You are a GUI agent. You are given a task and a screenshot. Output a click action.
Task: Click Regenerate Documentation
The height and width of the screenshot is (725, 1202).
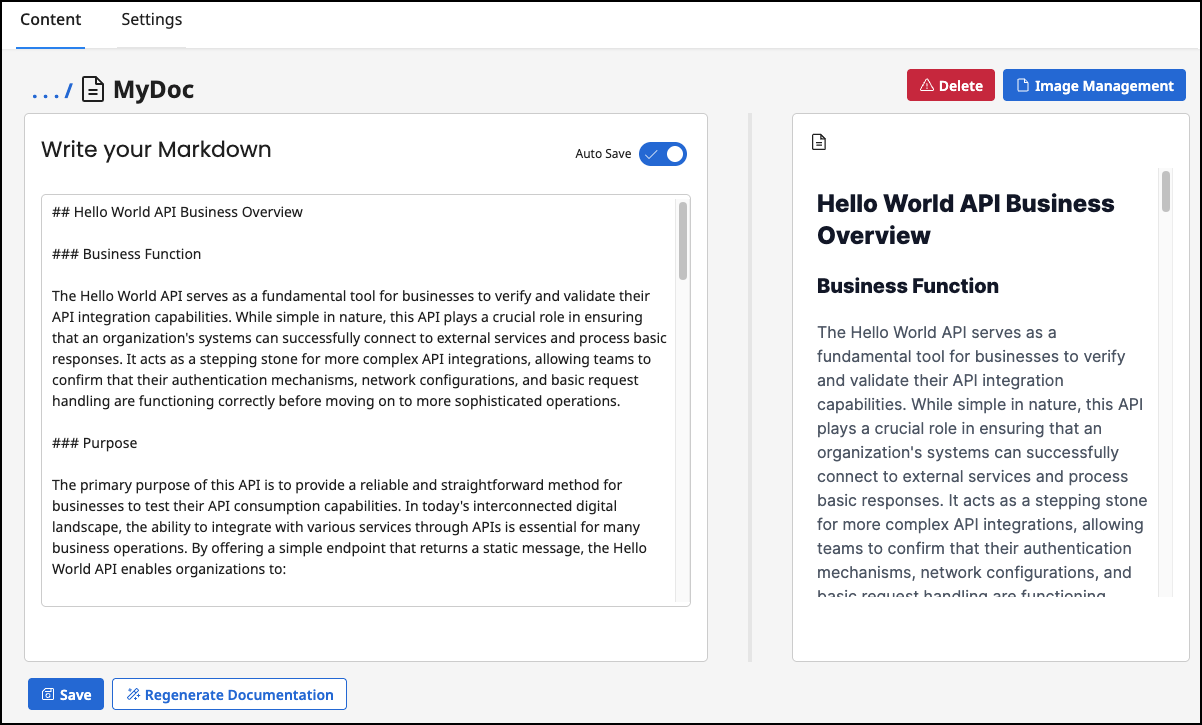(x=229, y=693)
